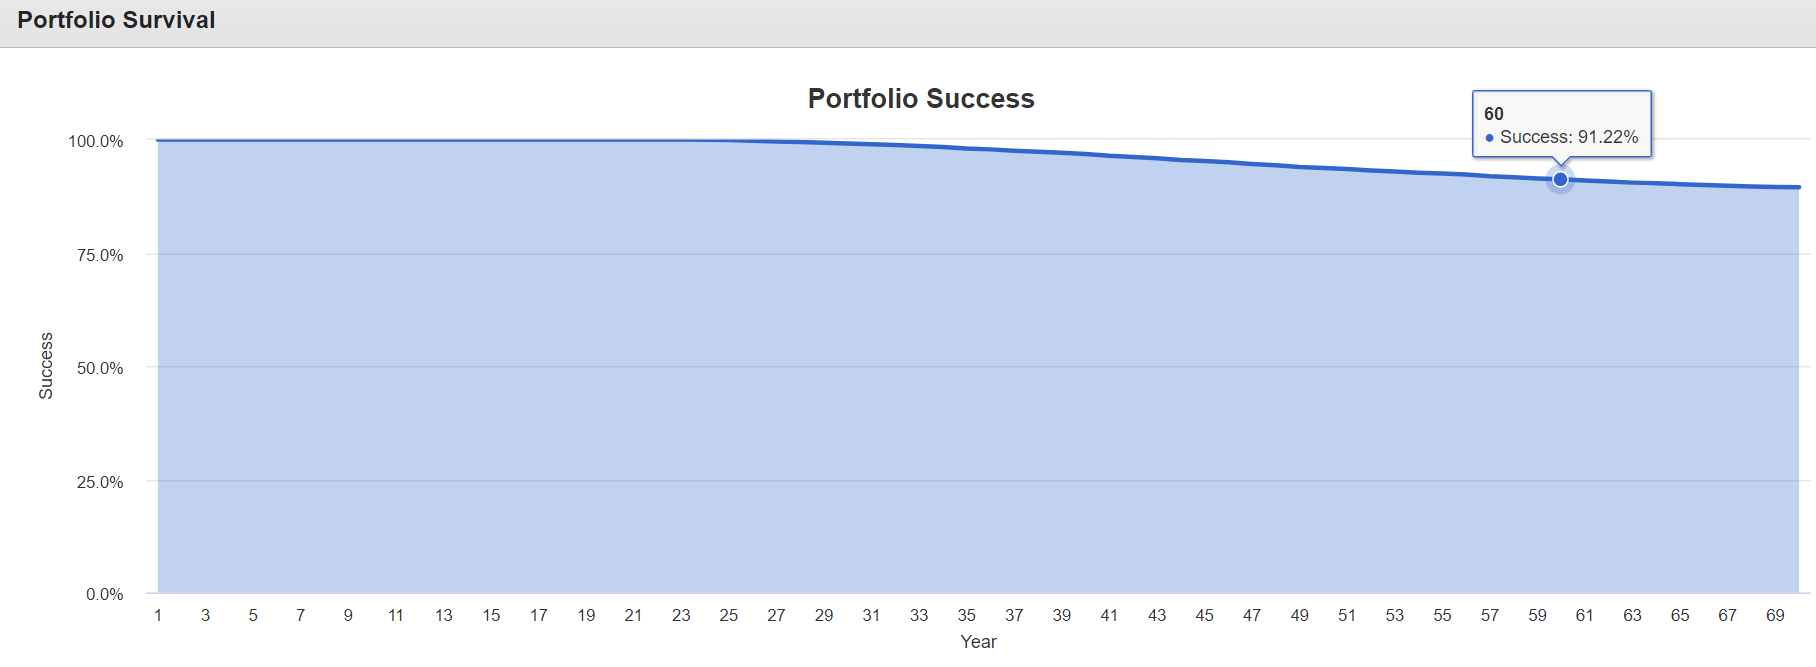This screenshot has height=667, width=1816.
Task: Click the vertical 'Success' y-axis title
Action: click(46, 366)
